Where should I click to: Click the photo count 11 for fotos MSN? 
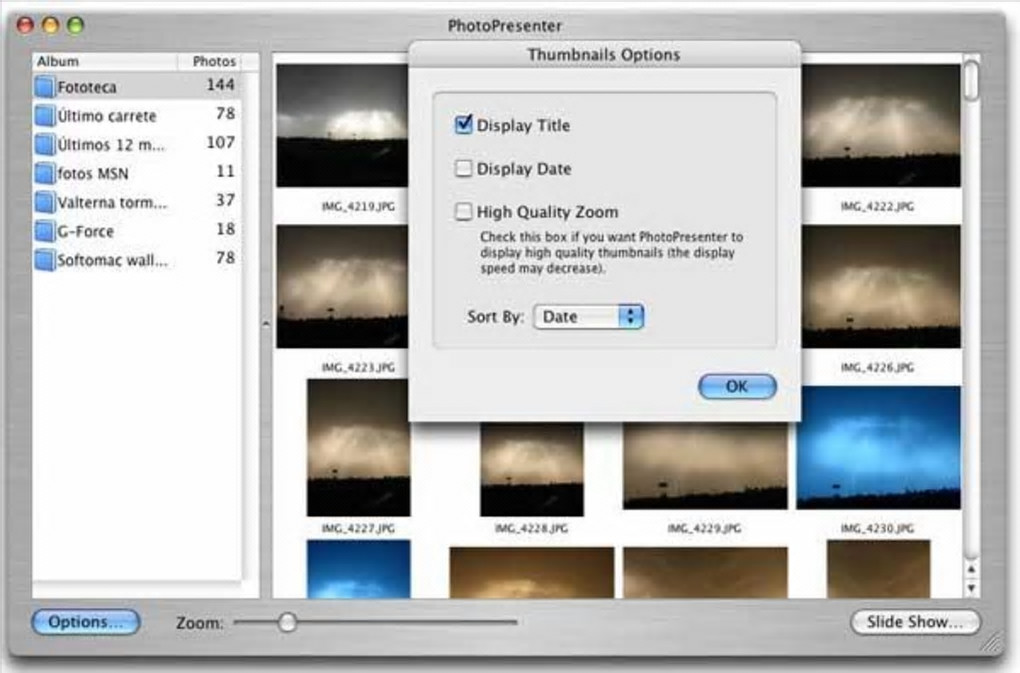point(225,171)
